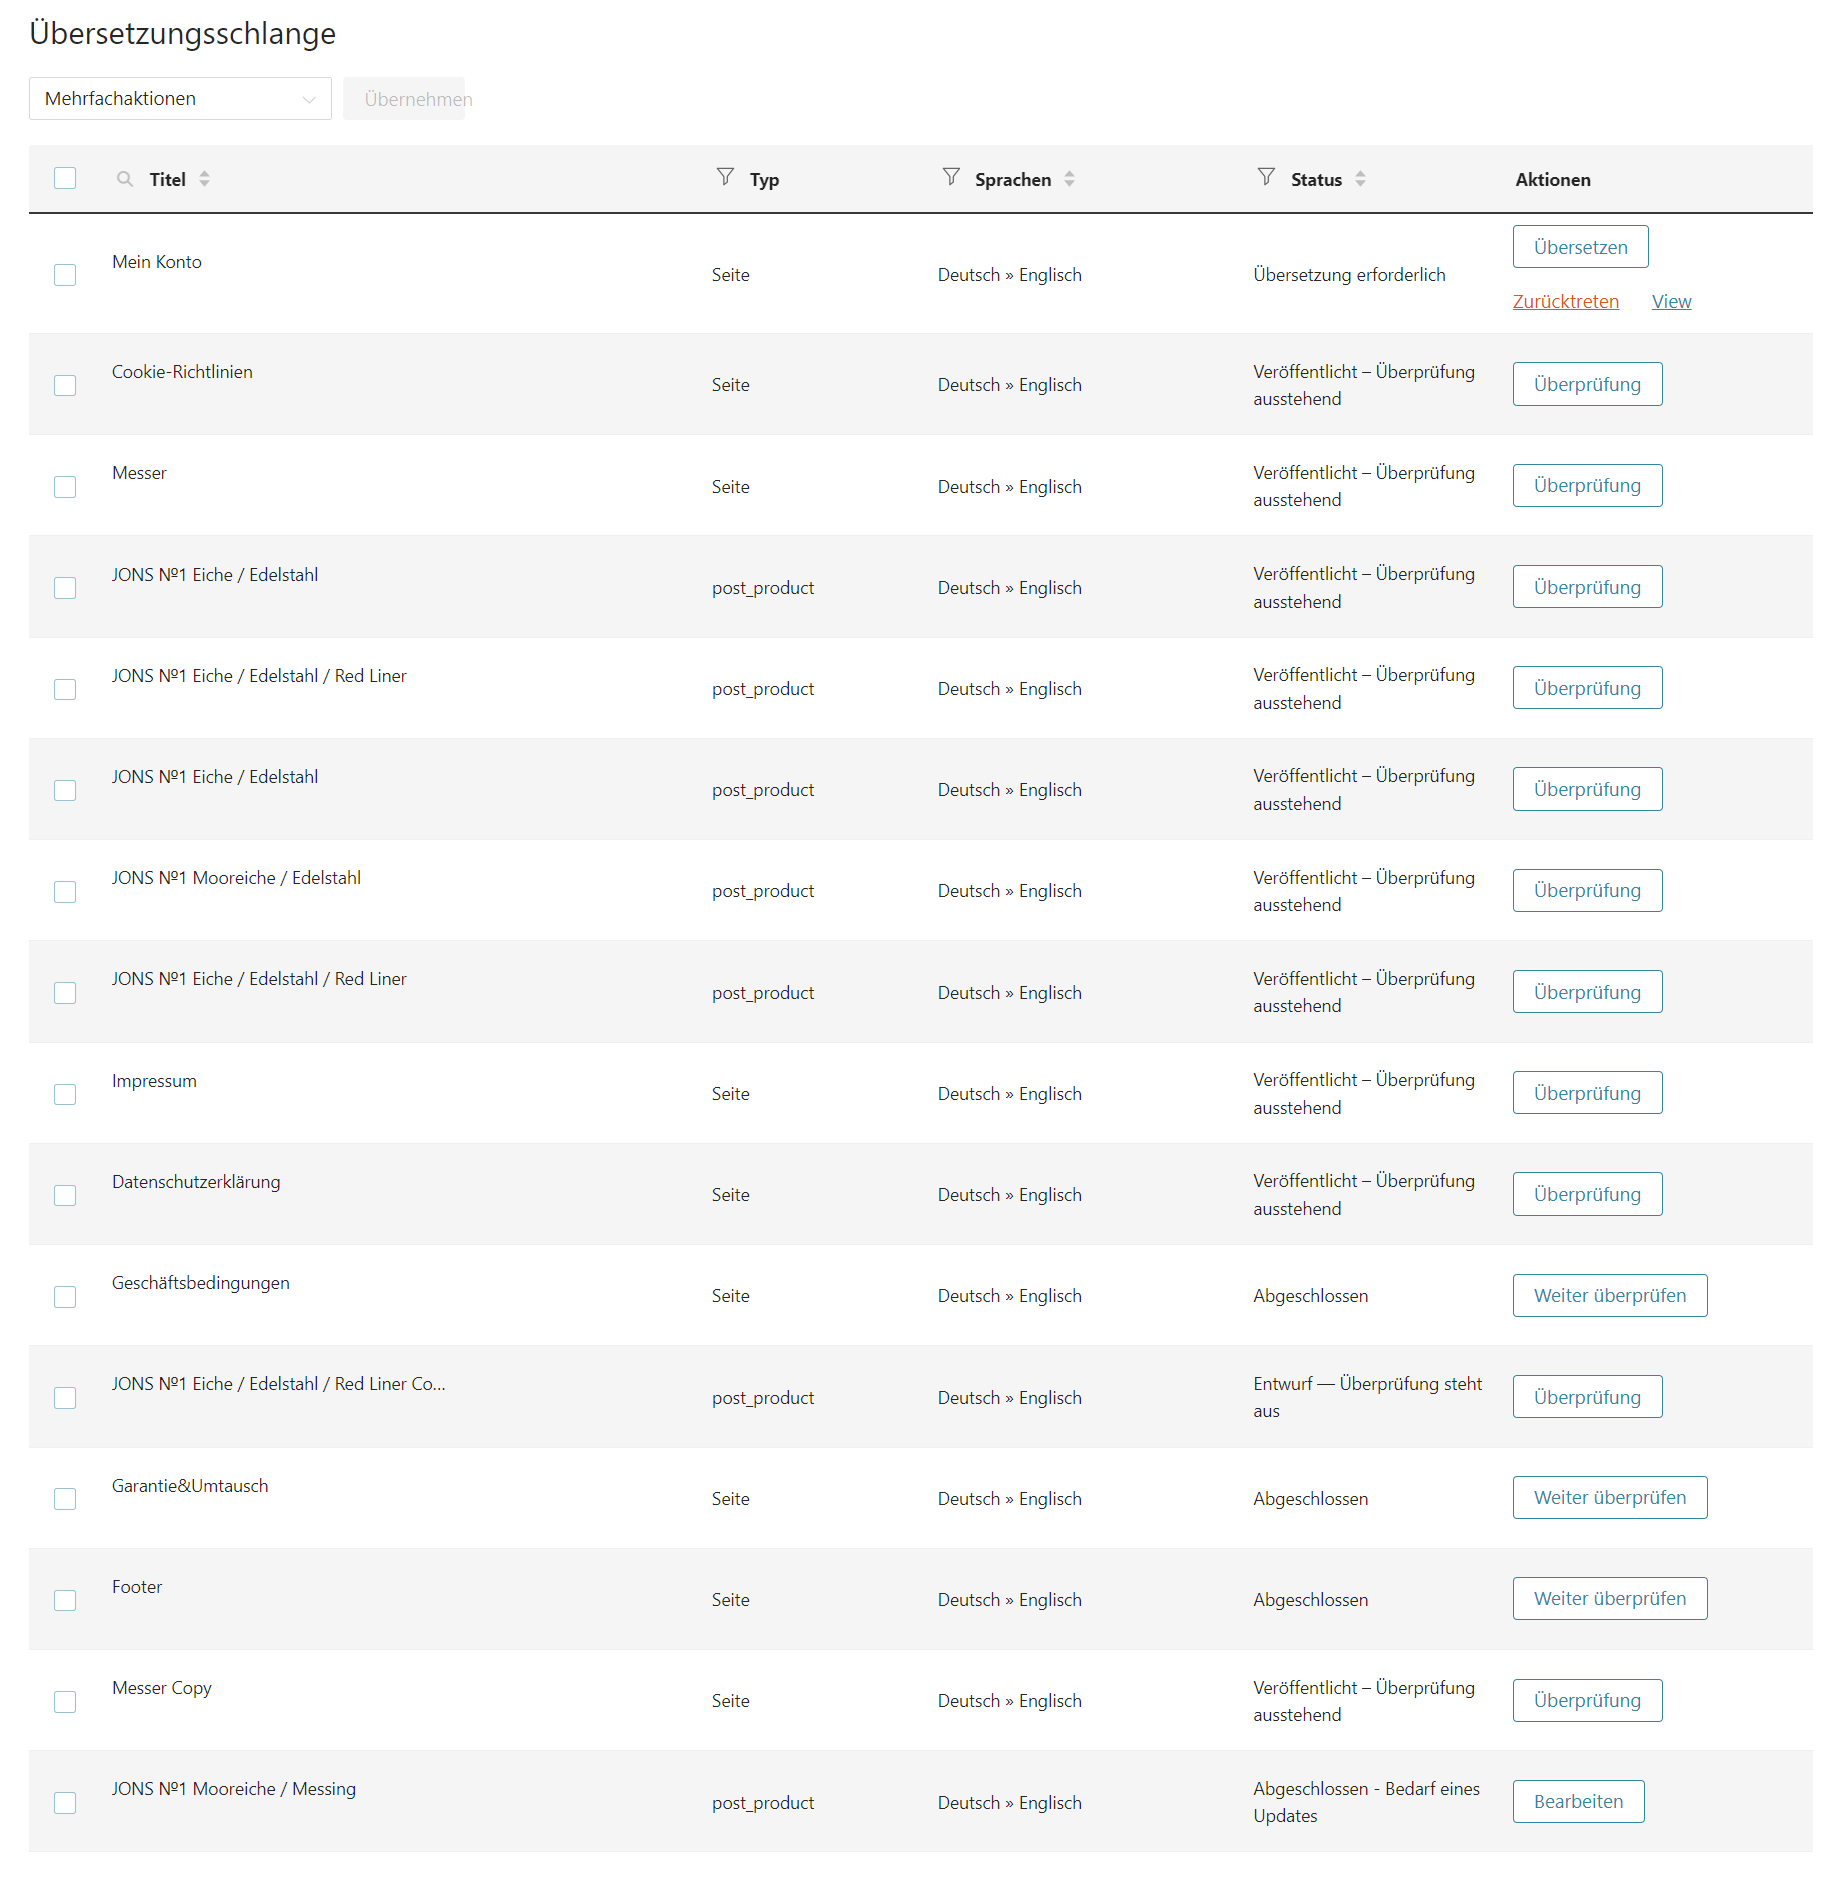Click the title search magnifier icon
The image size is (1832, 1880).
[x=125, y=179]
